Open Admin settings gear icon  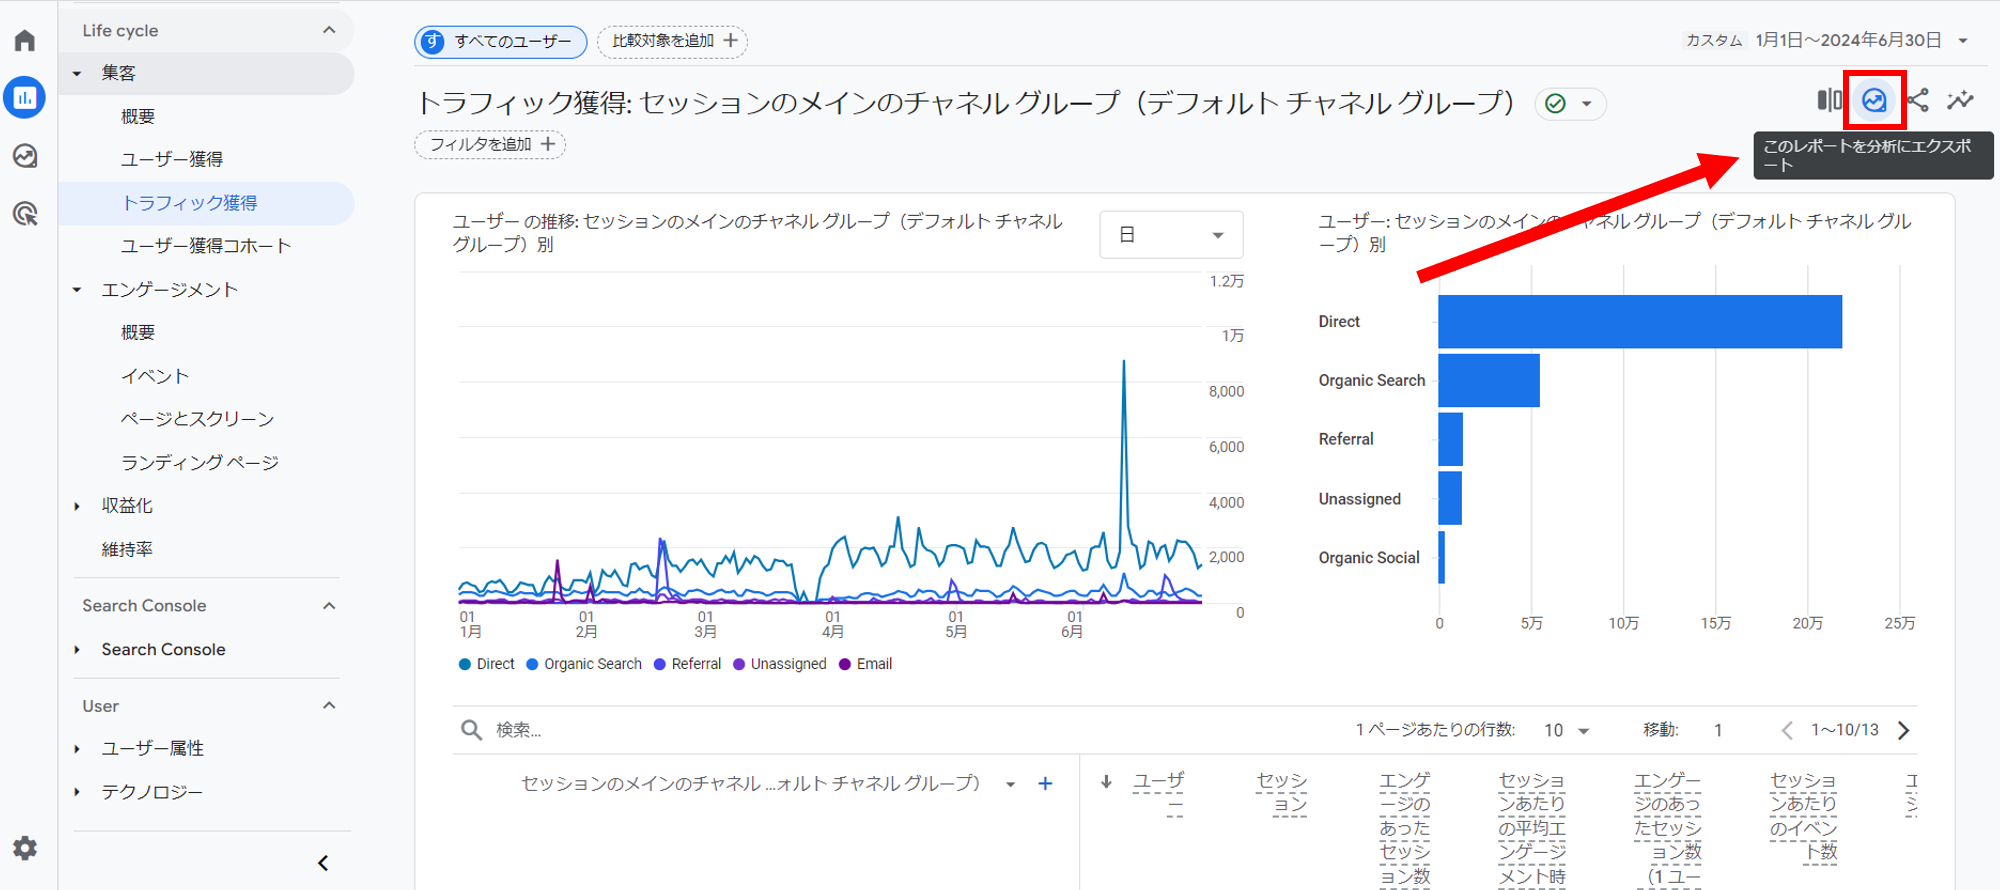point(25,848)
